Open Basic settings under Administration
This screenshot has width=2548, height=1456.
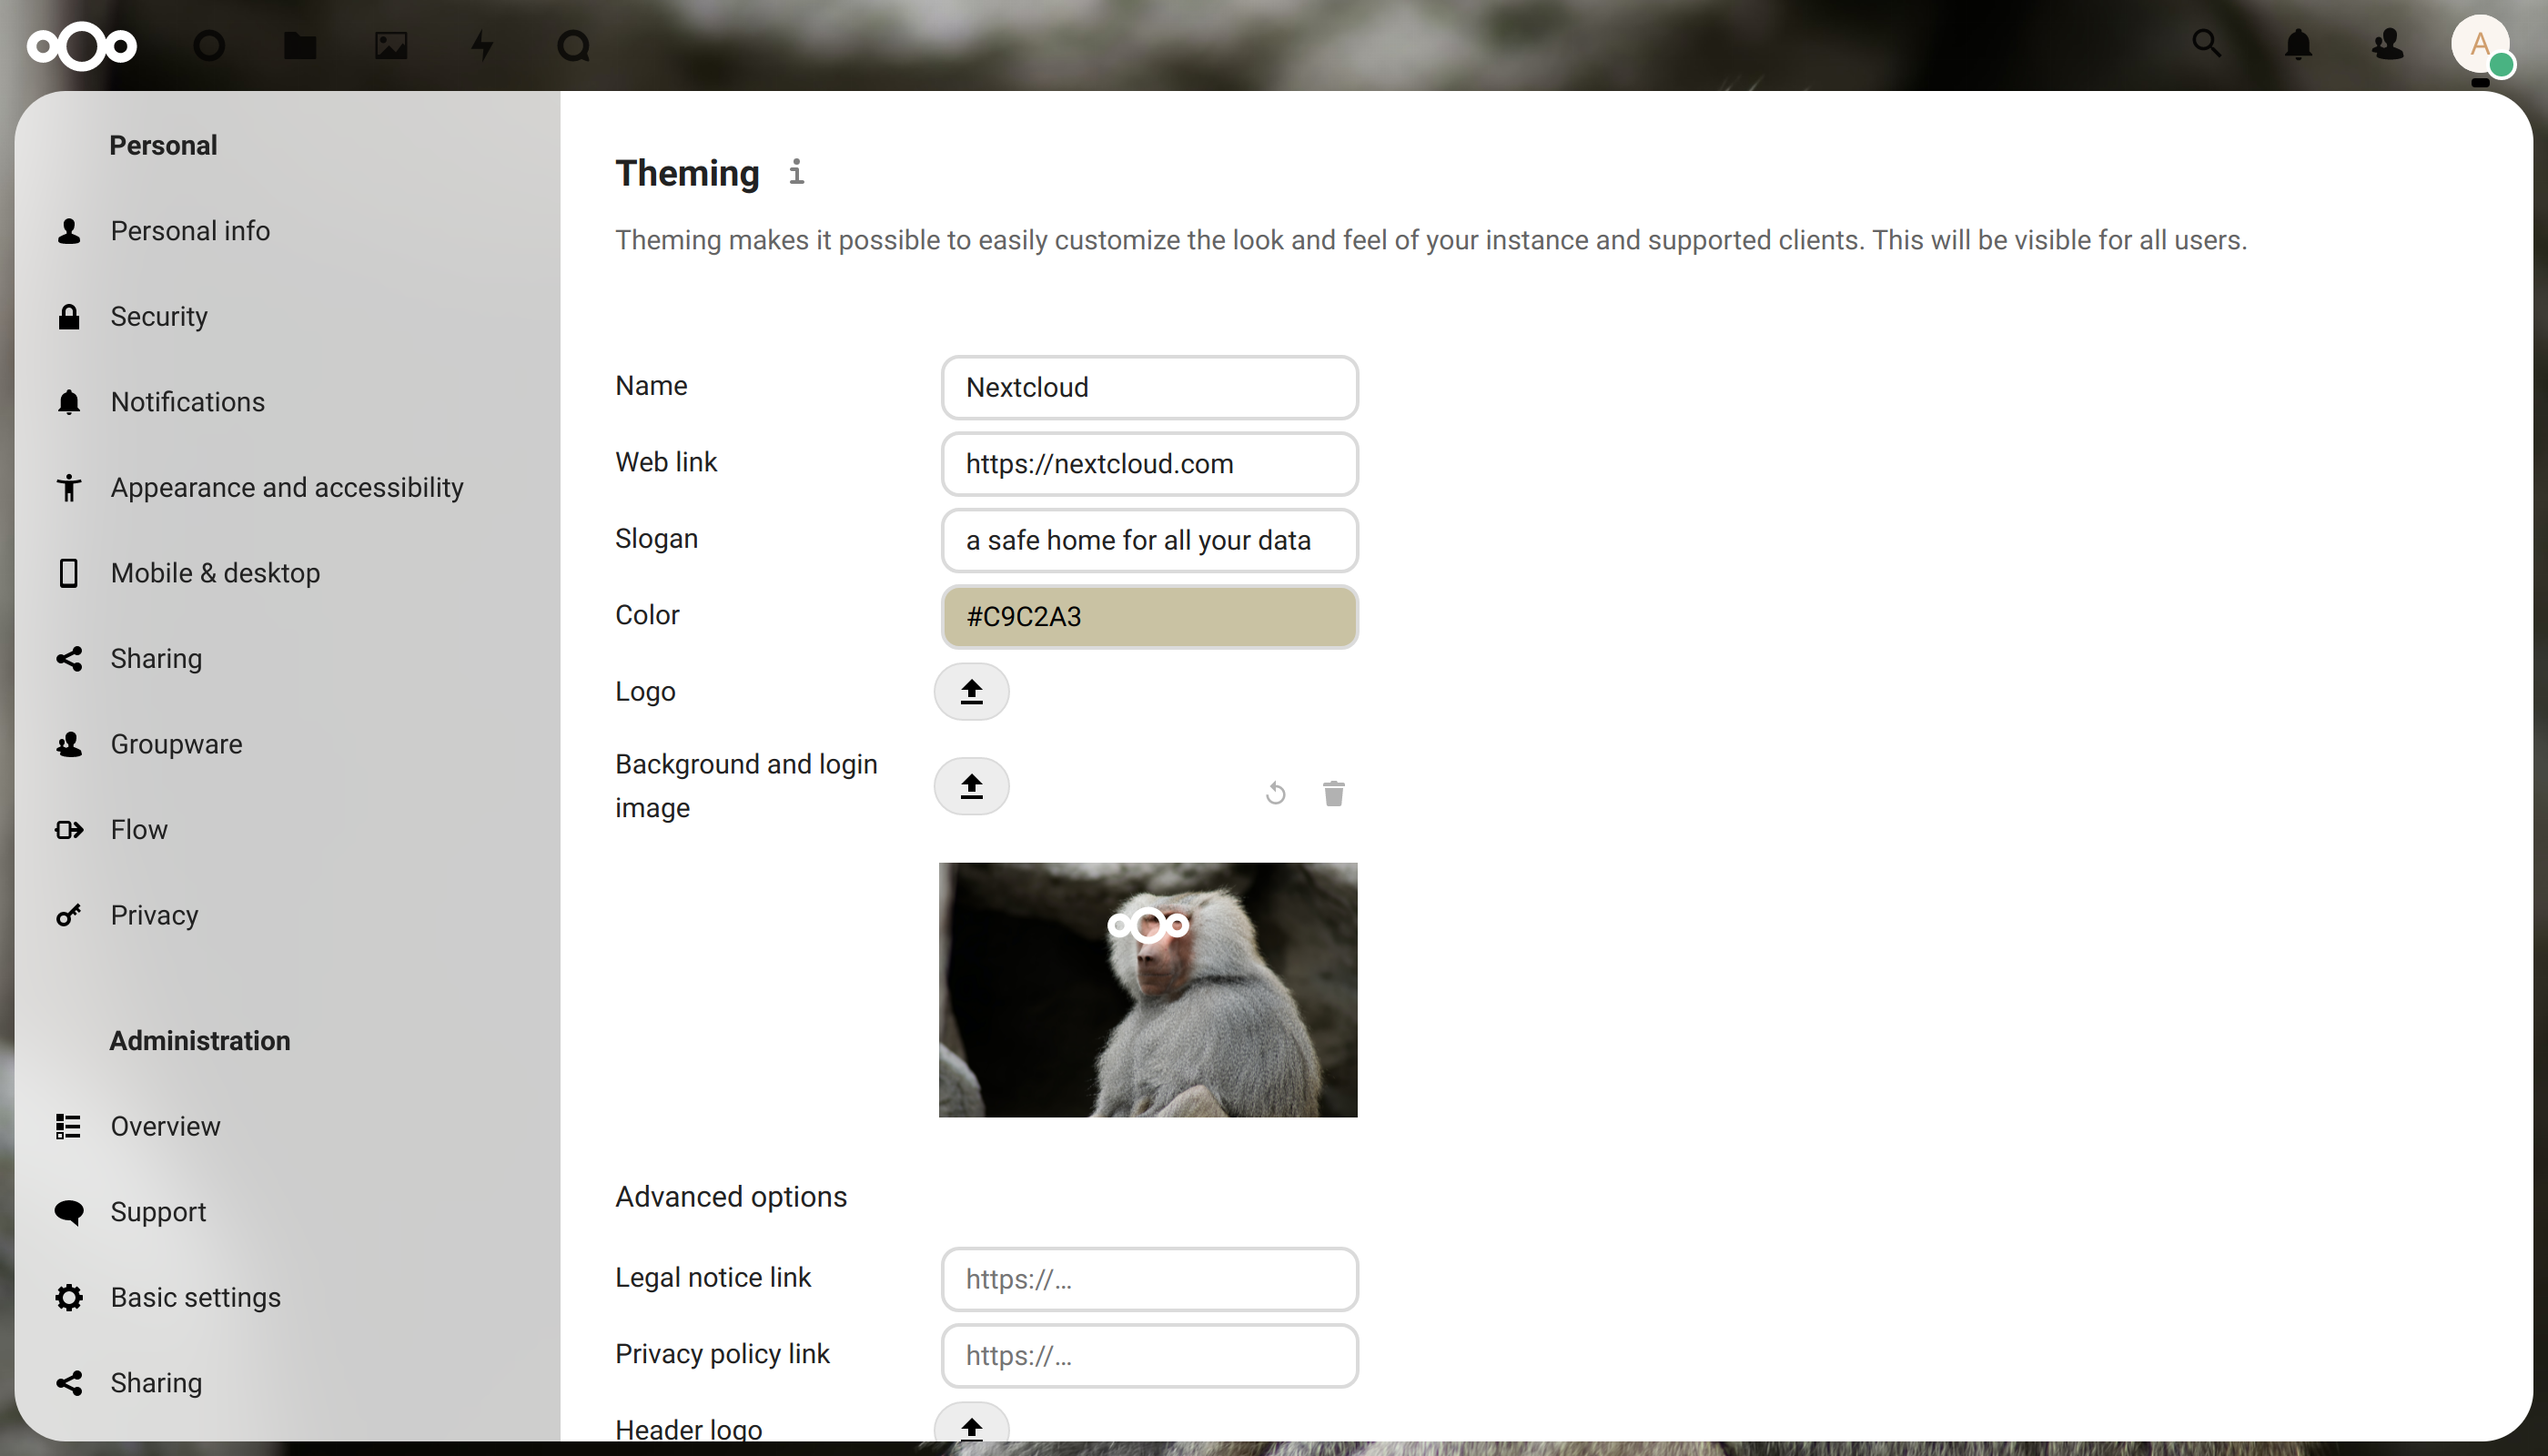tap(195, 1297)
